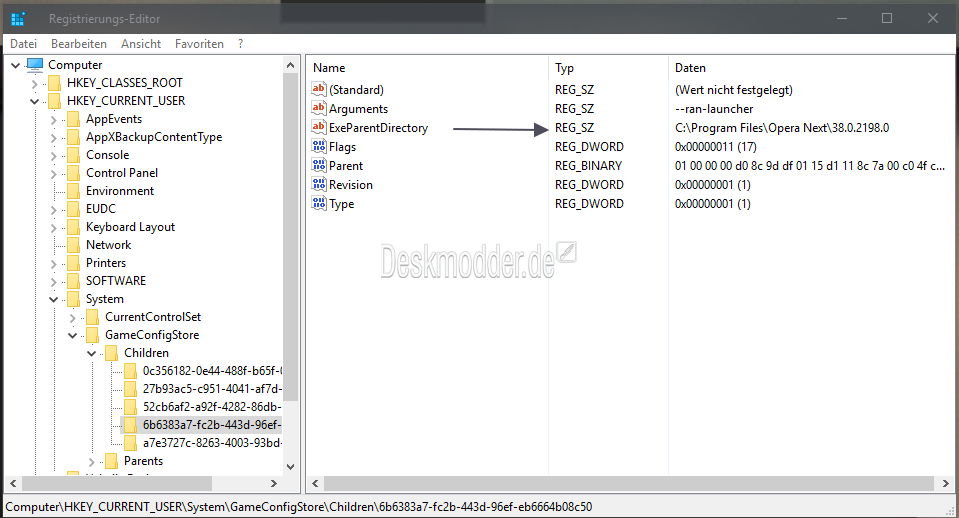Click the tree pane vertical scrollbar down arrow
Image resolution: width=959 pixels, height=518 pixels.
click(x=291, y=466)
